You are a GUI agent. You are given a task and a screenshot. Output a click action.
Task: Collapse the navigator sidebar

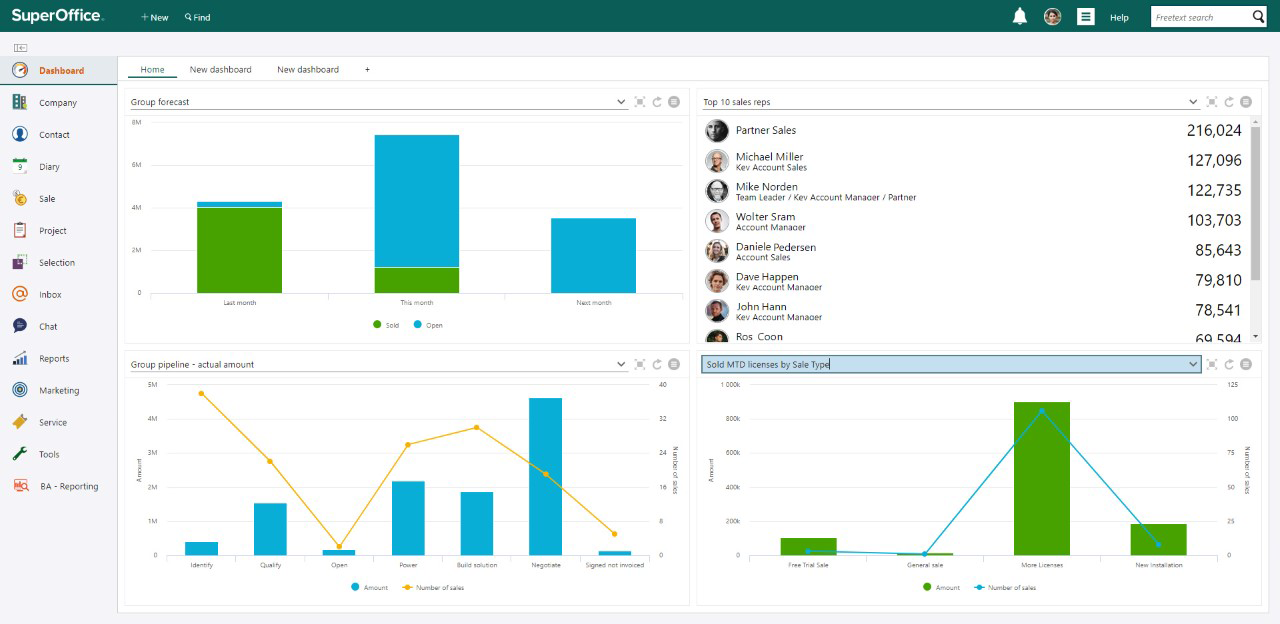pos(20,48)
